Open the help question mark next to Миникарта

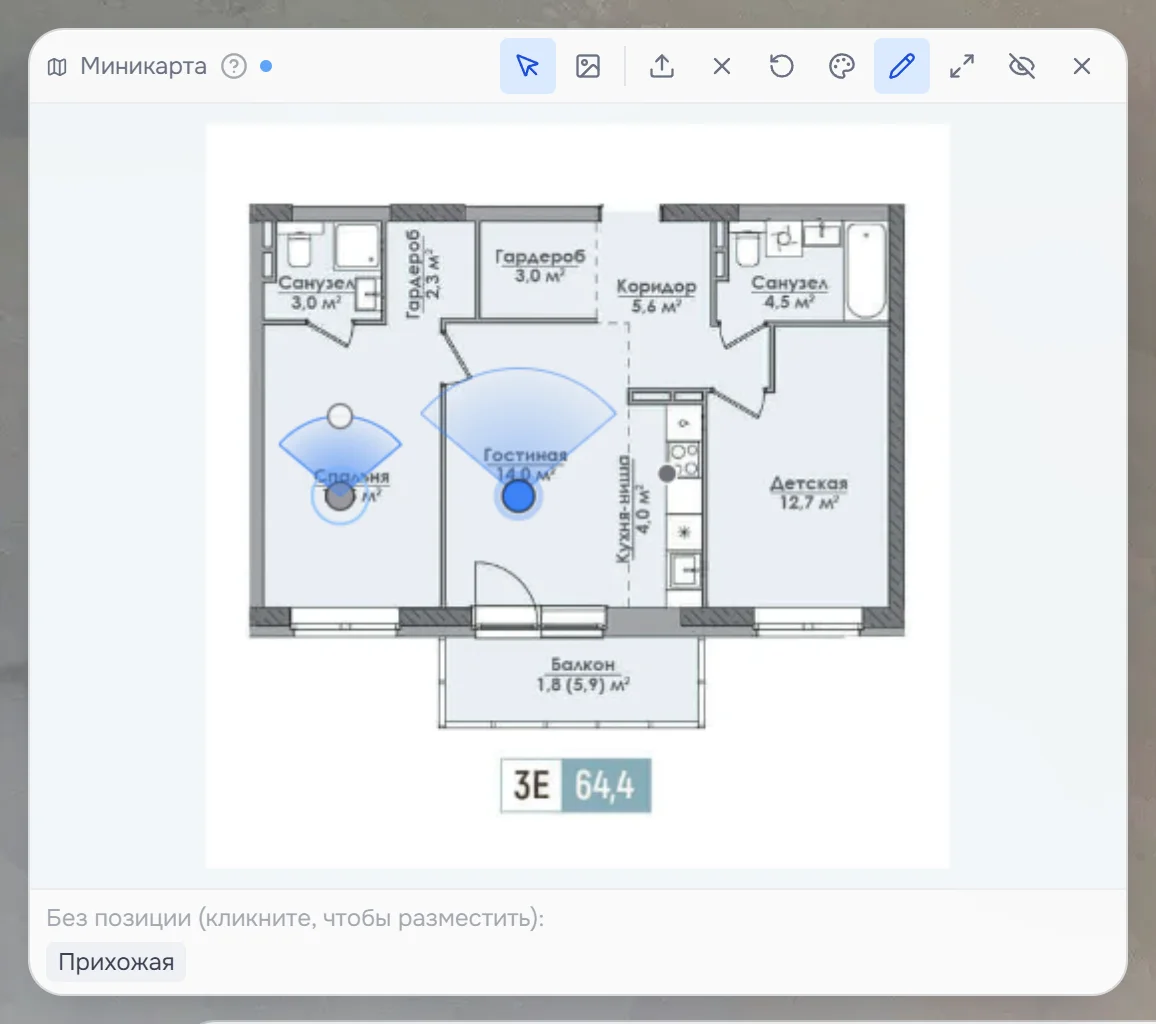click(x=234, y=66)
